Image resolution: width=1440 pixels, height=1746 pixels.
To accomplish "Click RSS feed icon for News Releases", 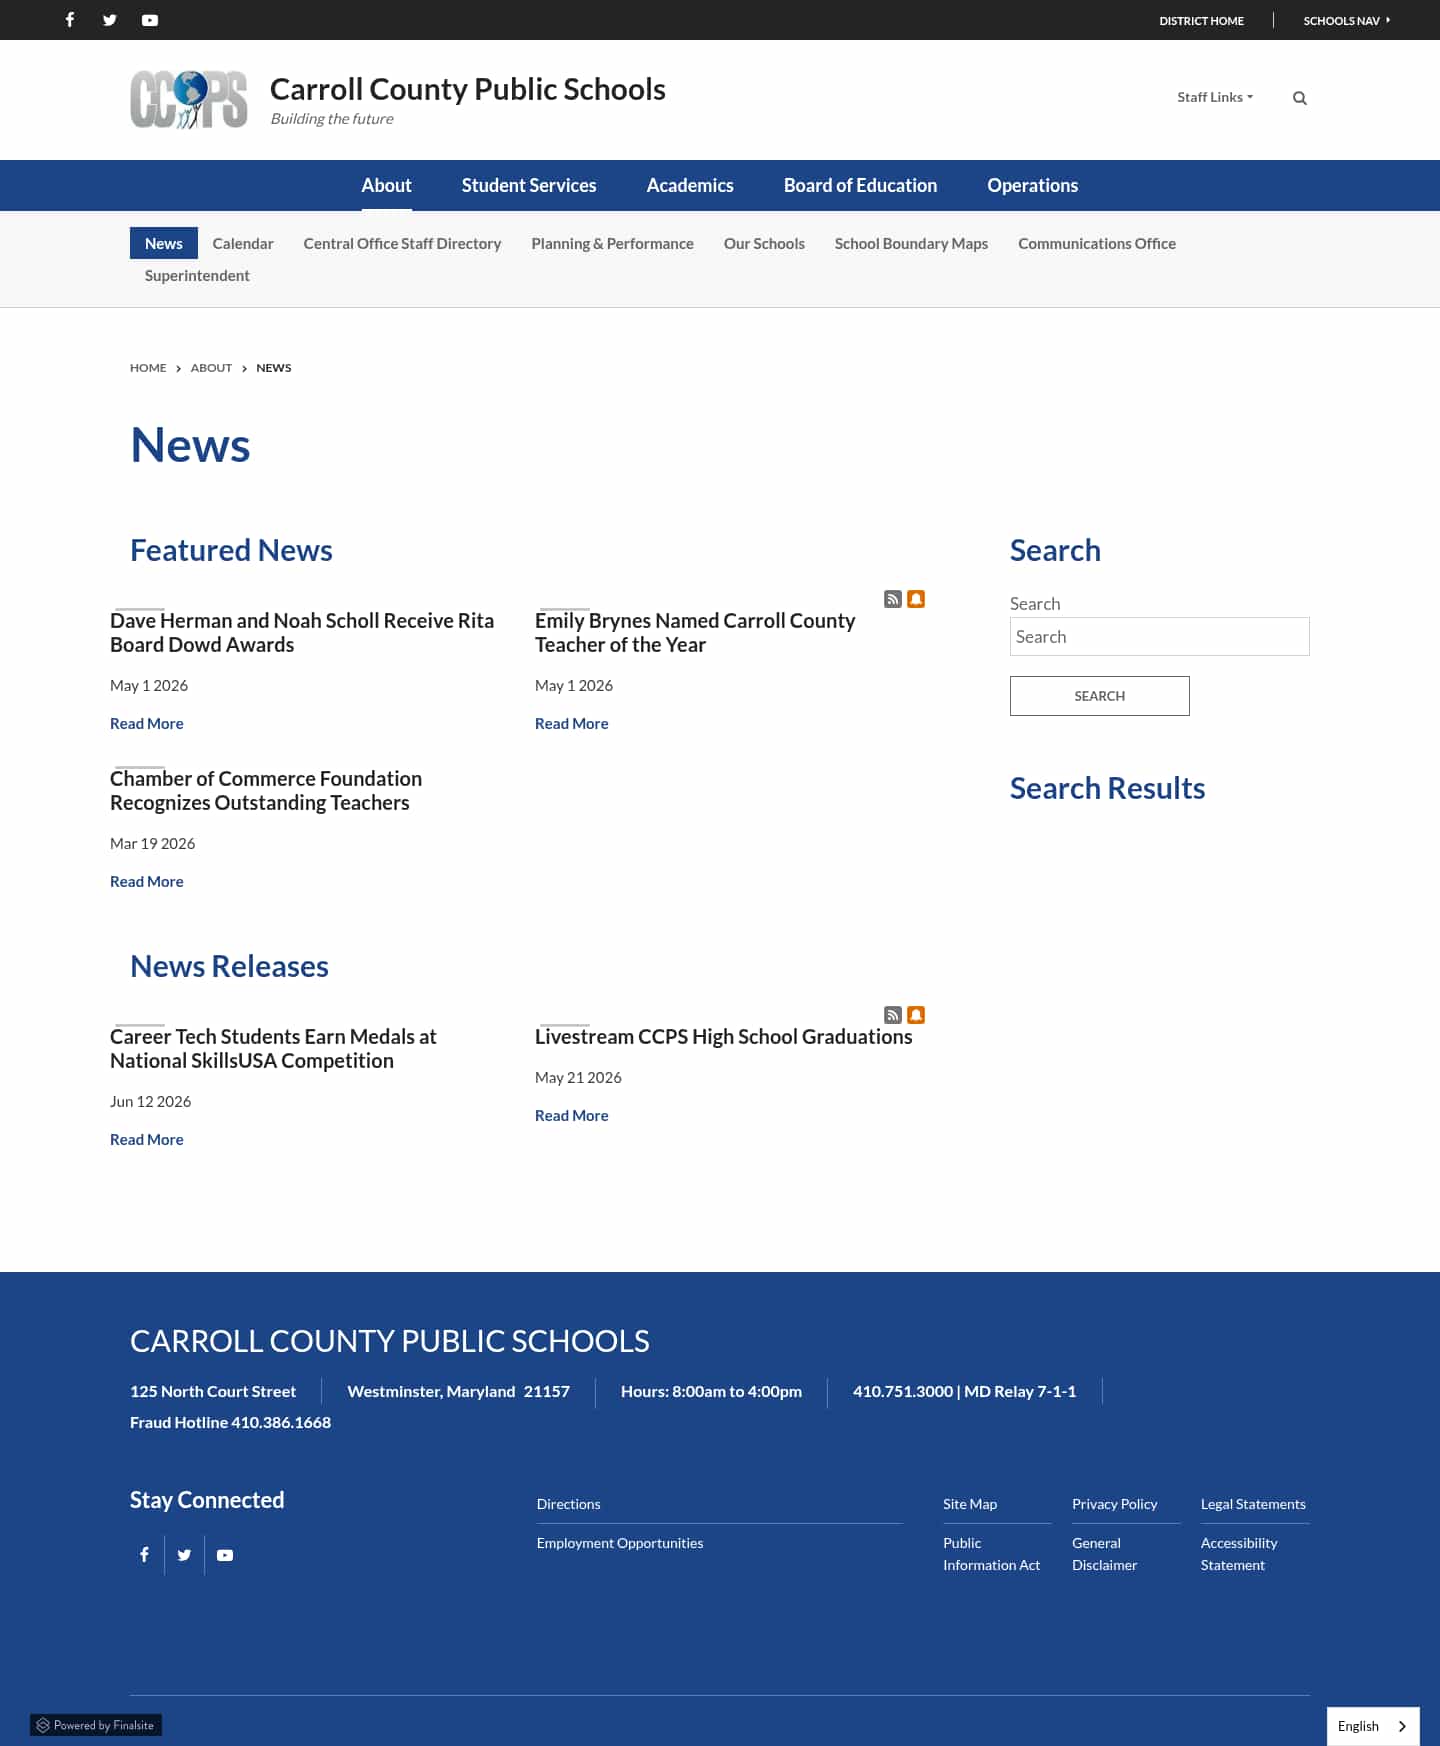I will [893, 1015].
